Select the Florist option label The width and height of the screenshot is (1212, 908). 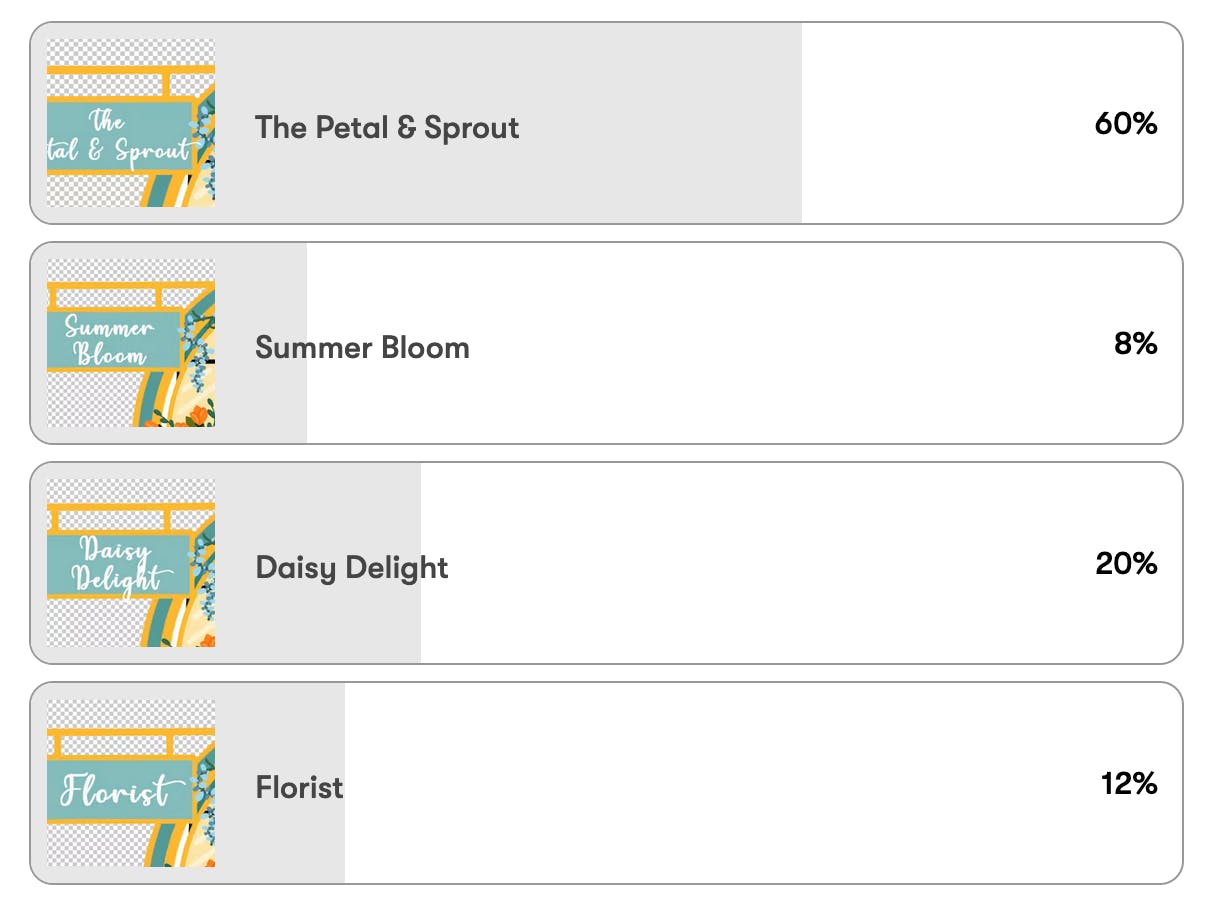(299, 788)
